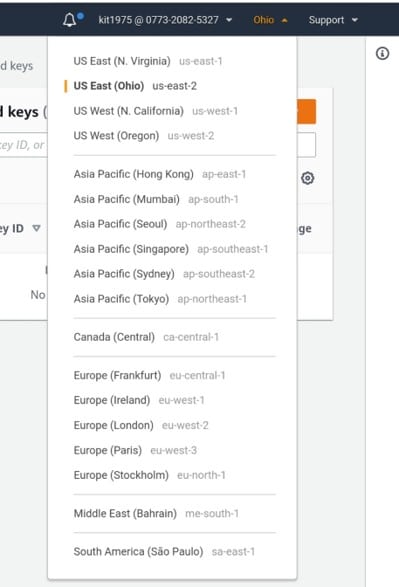Select Canada (Central) region
The height and width of the screenshot is (587, 399).
click(x=146, y=337)
